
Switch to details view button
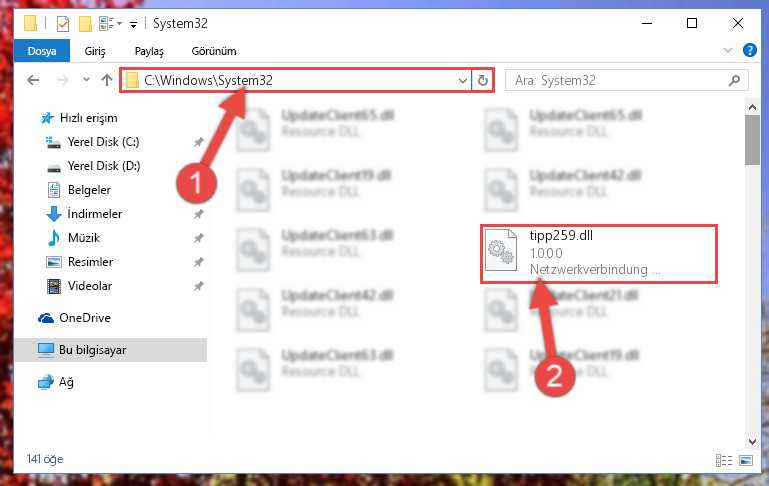[x=724, y=460]
